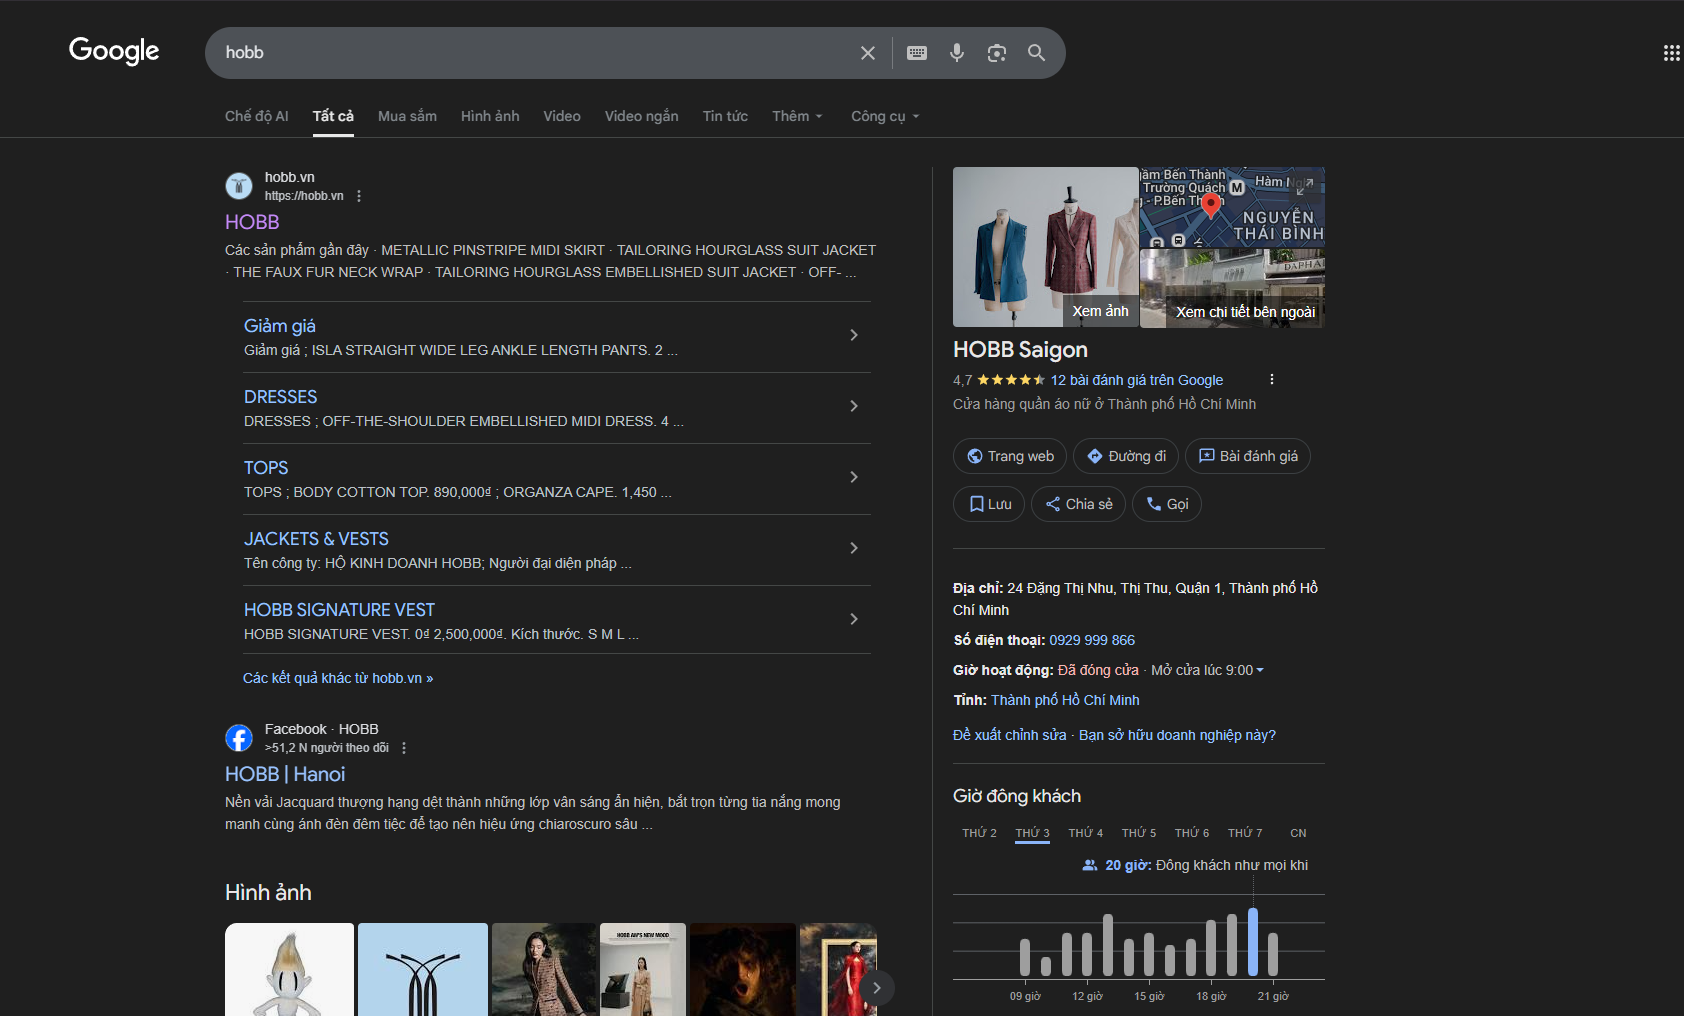The height and width of the screenshot is (1016, 1684).
Task: Click the highlighted 20 giờ bar in chart
Action: tap(1253, 942)
